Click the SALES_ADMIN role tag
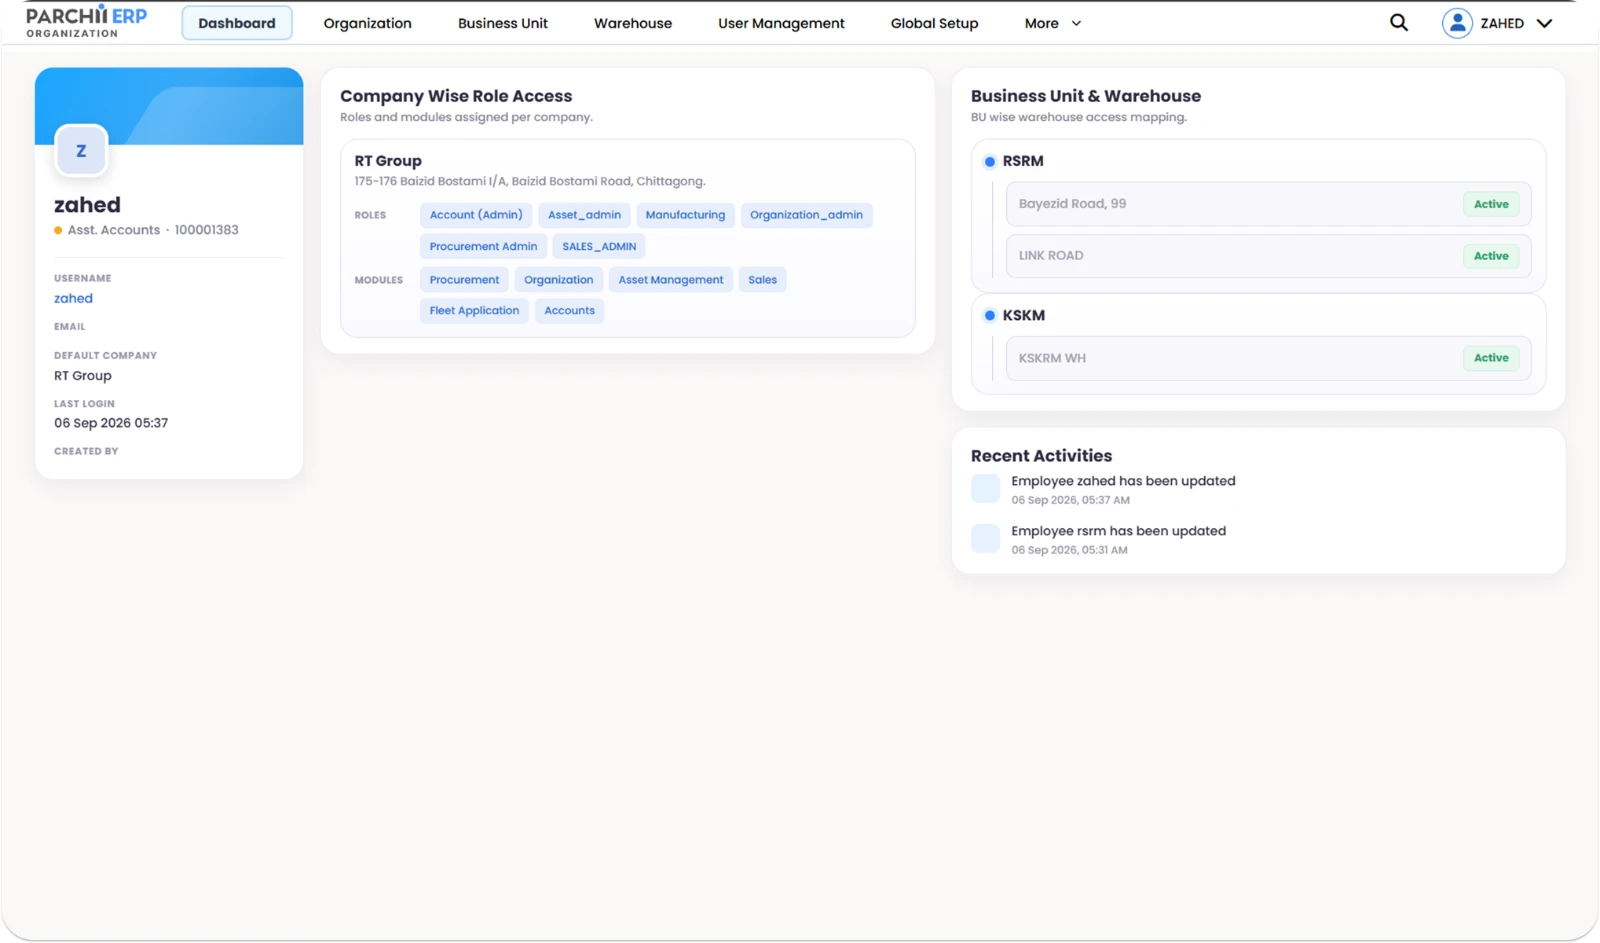Screen dimensions: 1600x943 (599, 246)
